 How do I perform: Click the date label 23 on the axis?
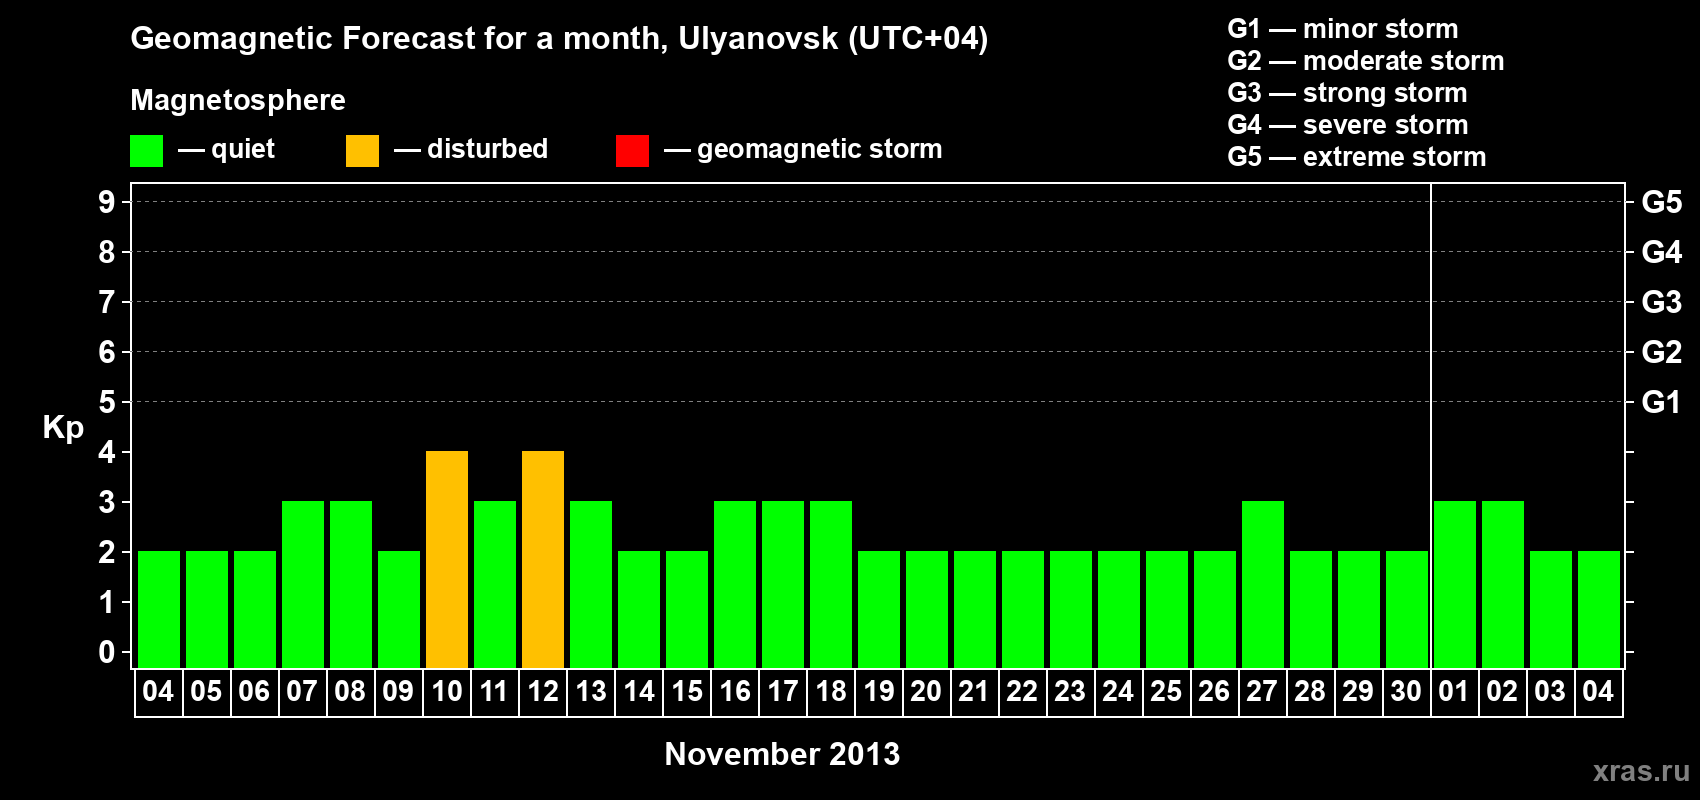pos(1070,692)
